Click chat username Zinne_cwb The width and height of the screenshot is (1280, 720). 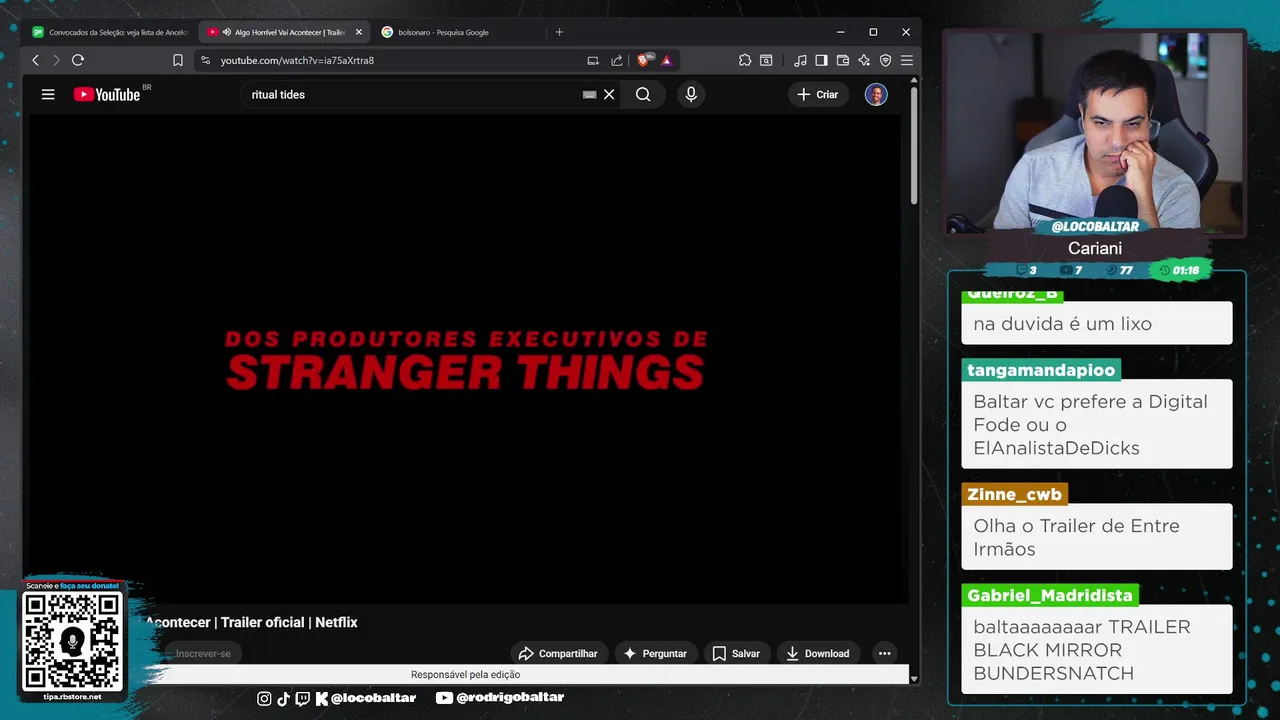click(1014, 494)
